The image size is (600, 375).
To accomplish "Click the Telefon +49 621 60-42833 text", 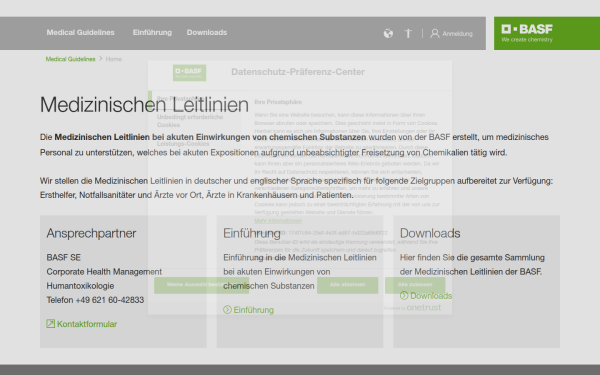I will pyautogui.click(x=95, y=300).
